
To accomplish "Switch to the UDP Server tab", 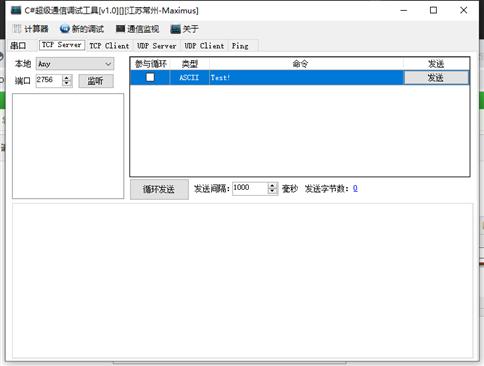I will (156, 46).
